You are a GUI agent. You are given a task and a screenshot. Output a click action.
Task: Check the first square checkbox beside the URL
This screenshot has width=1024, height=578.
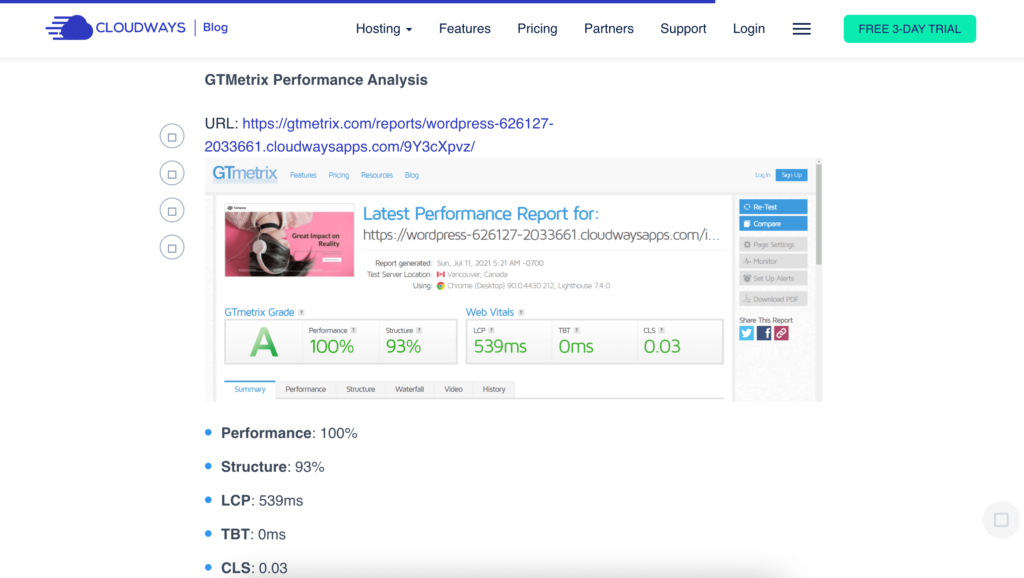171,135
